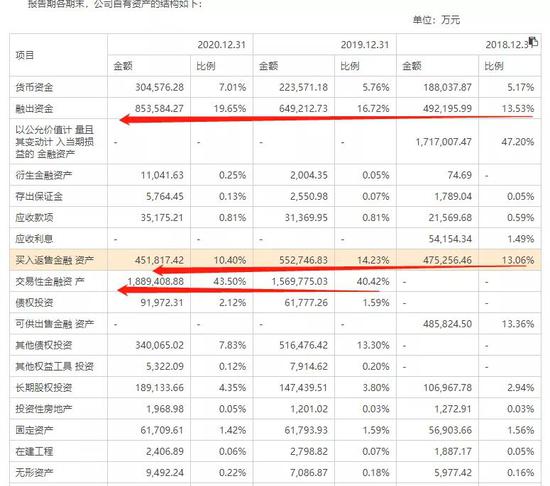This screenshot has height=486, width=550.
Task: Select the highlighted percentage 10.40%
Action: [230, 260]
